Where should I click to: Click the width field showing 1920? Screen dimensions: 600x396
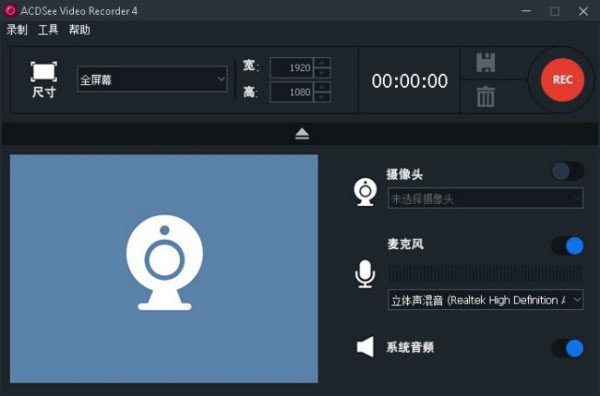click(x=292, y=68)
